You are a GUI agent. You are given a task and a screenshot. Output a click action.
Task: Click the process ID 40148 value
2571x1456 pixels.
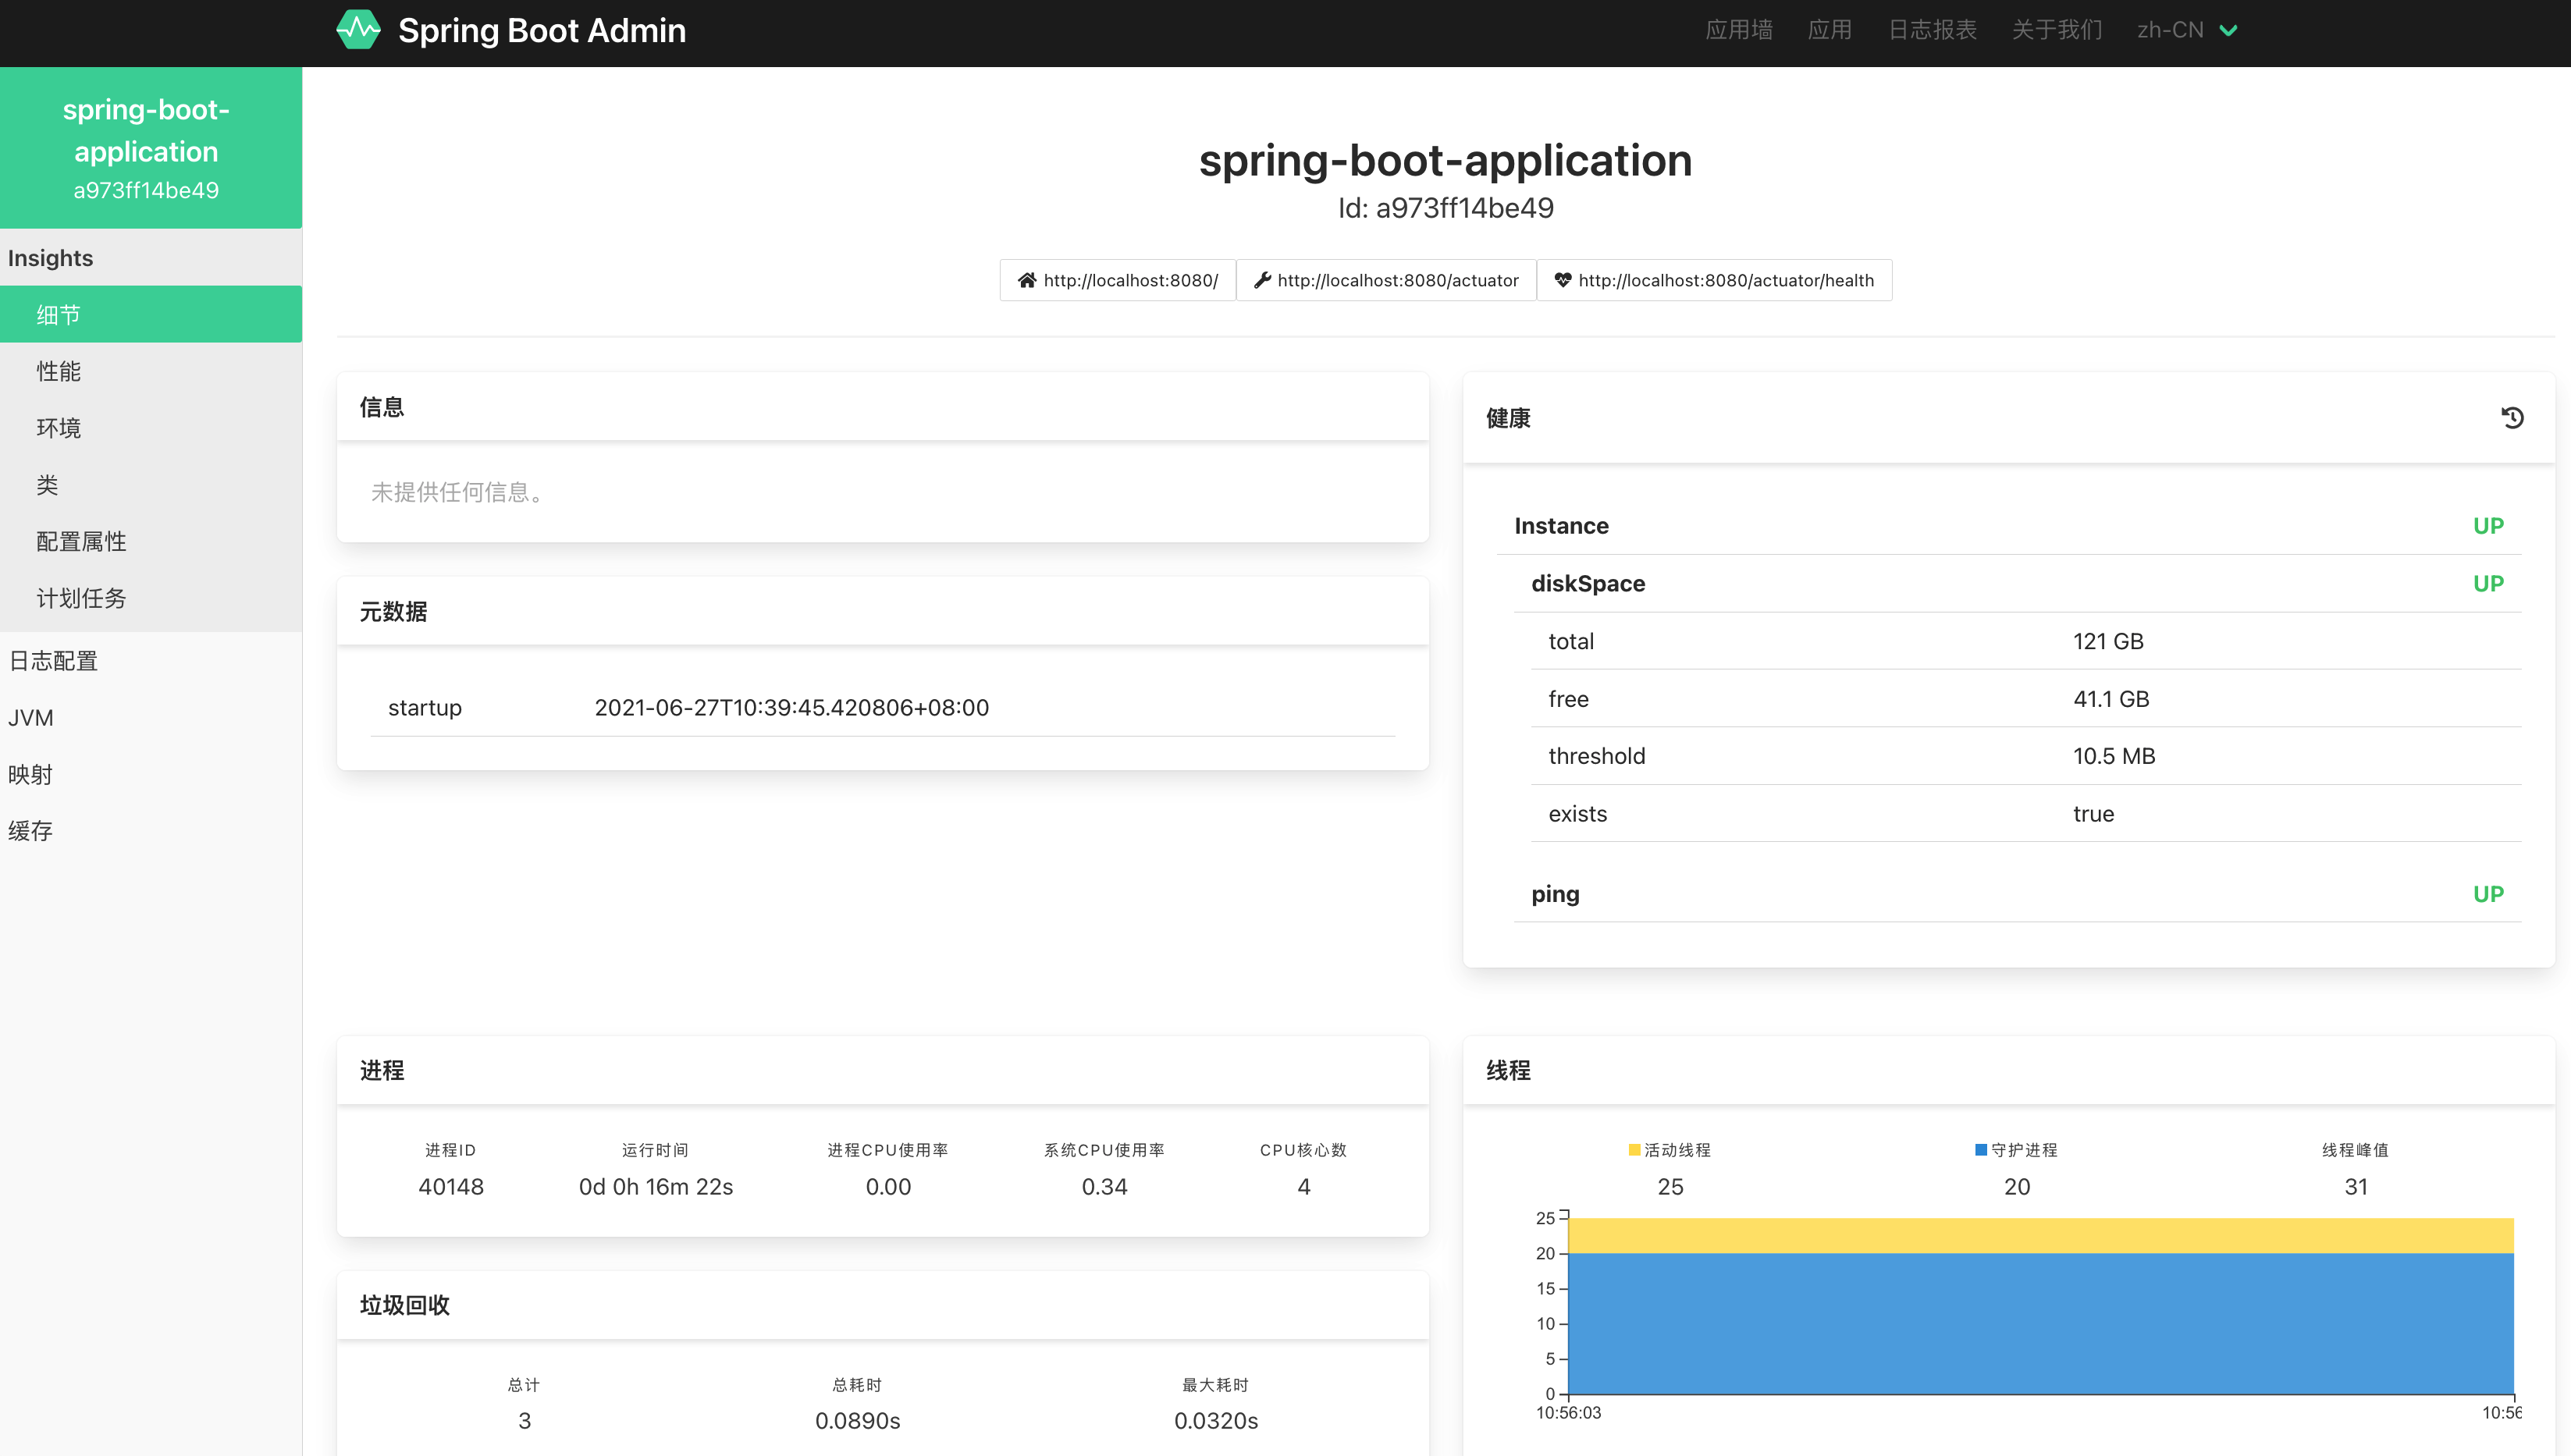(x=451, y=1186)
